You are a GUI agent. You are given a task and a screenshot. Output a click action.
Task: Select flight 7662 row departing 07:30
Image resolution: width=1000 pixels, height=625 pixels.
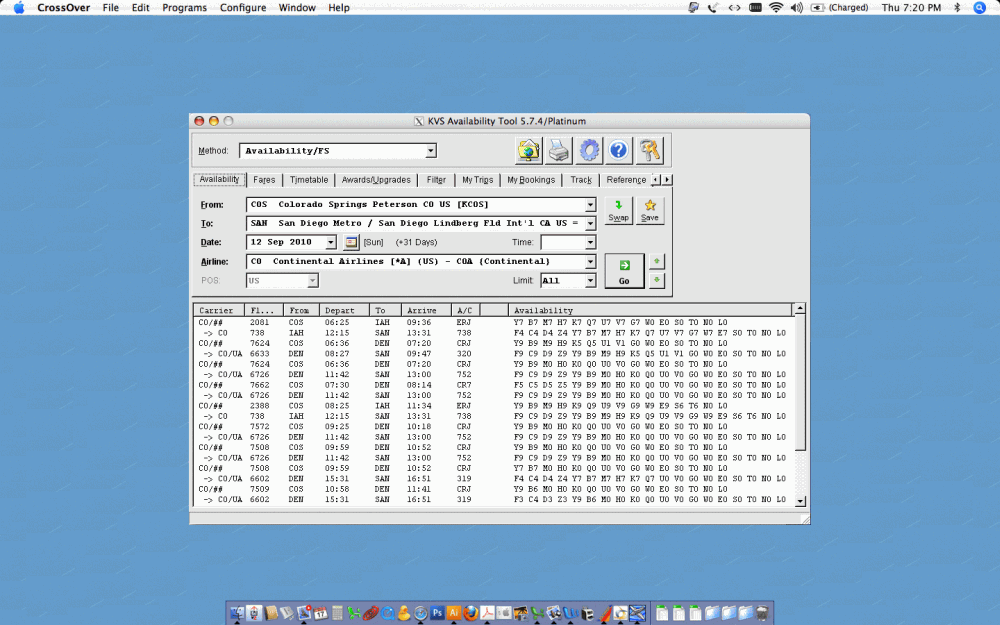pos(494,385)
